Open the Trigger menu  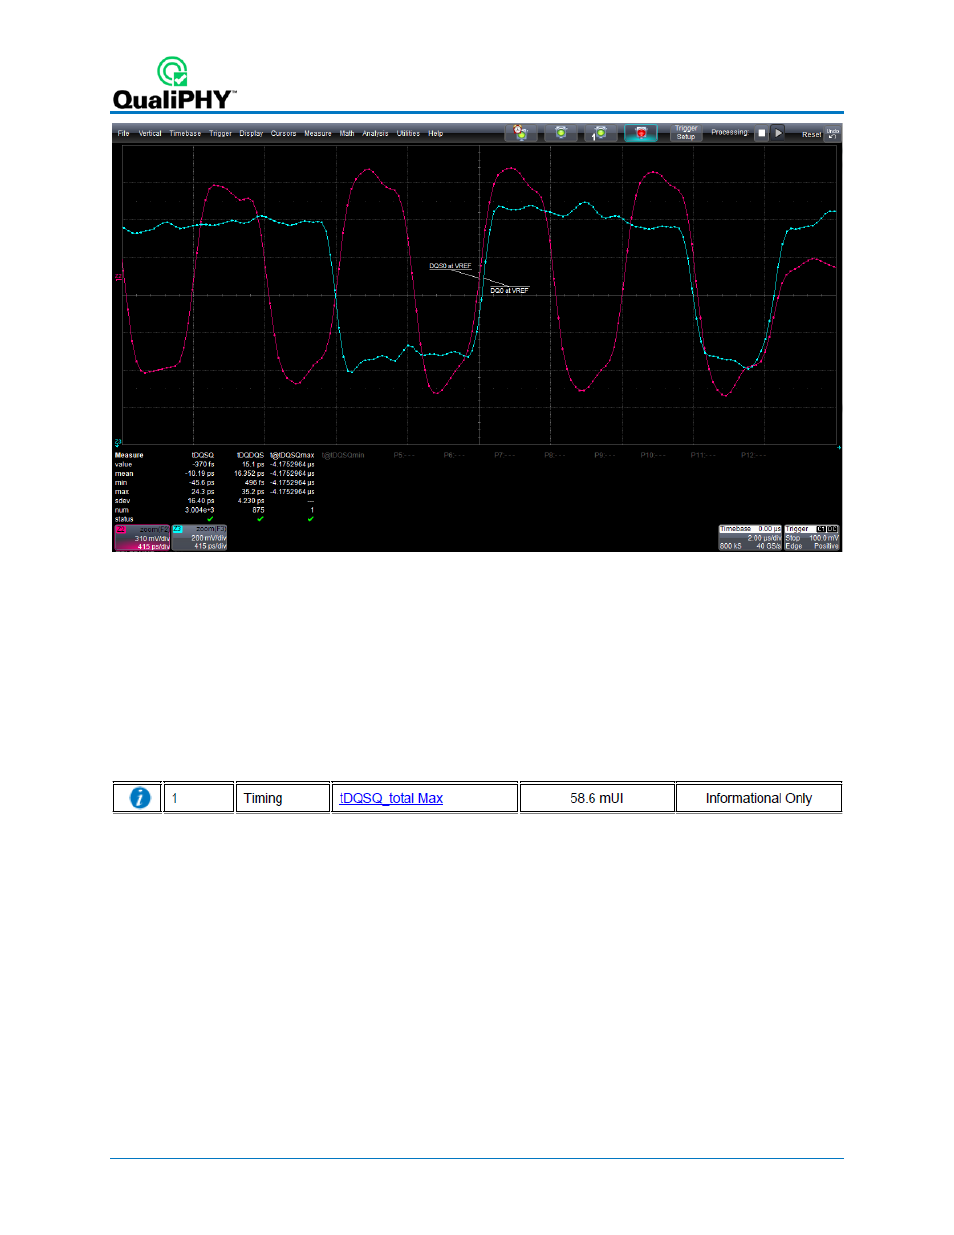220,133
